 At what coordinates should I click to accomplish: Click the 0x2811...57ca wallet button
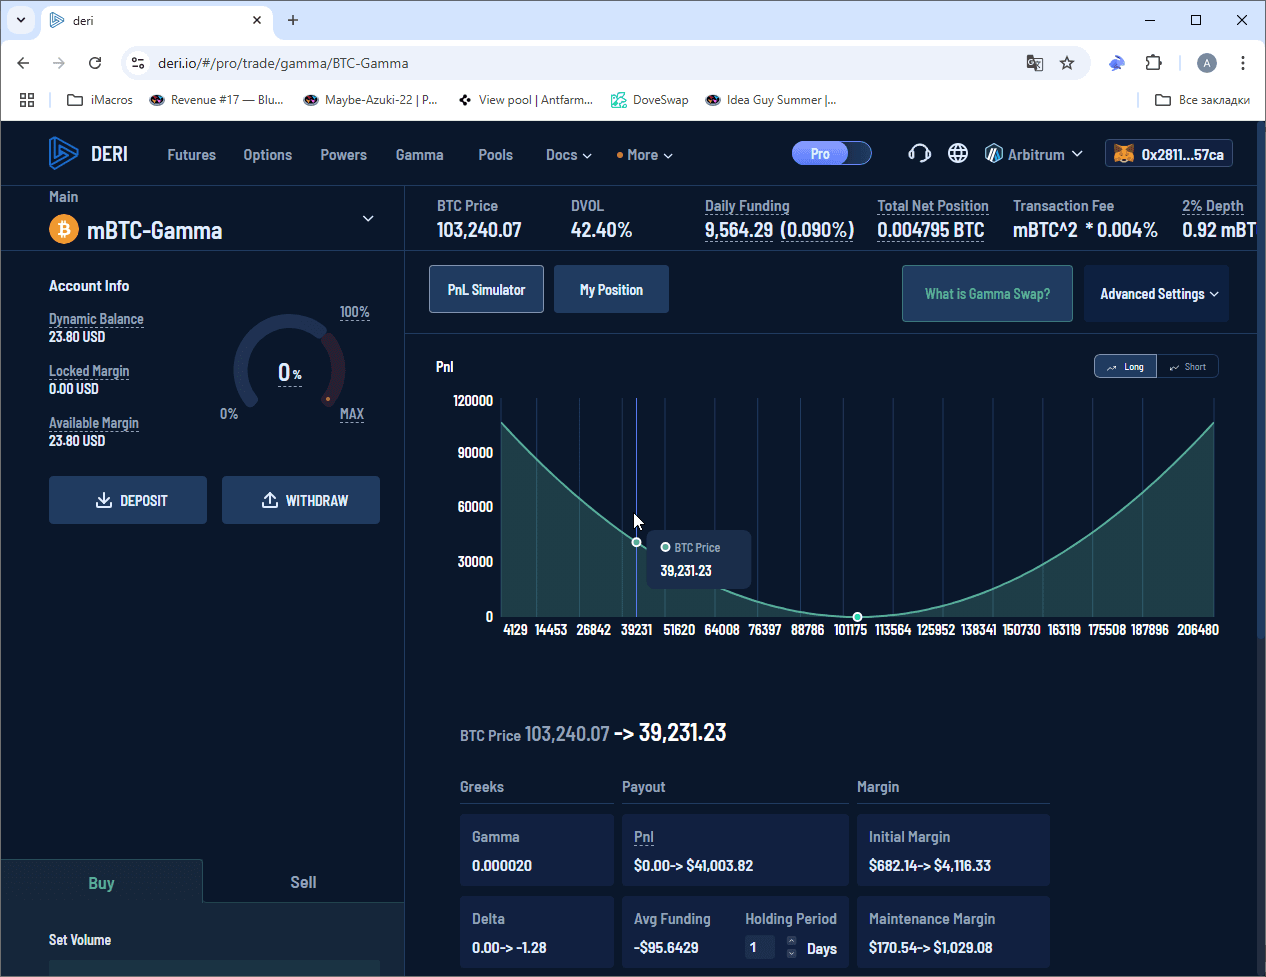point(1169,154)
